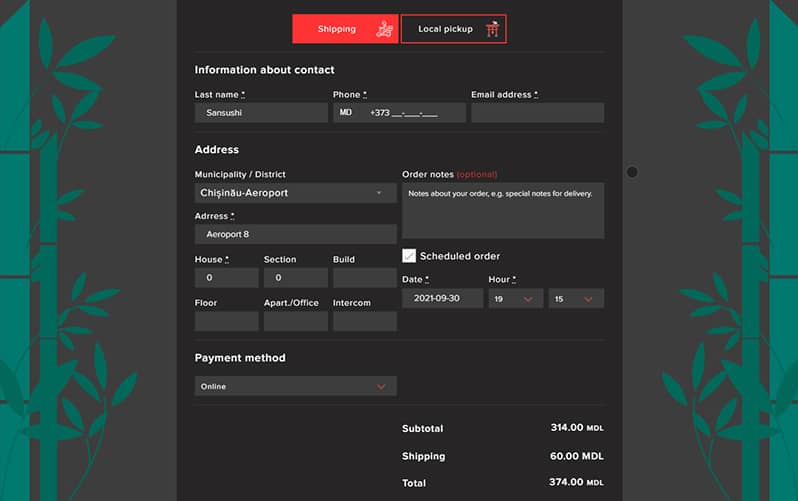
Task: Open the minutes dropdown showing 15
Action: pyautogui.click(x=576, y=298)
